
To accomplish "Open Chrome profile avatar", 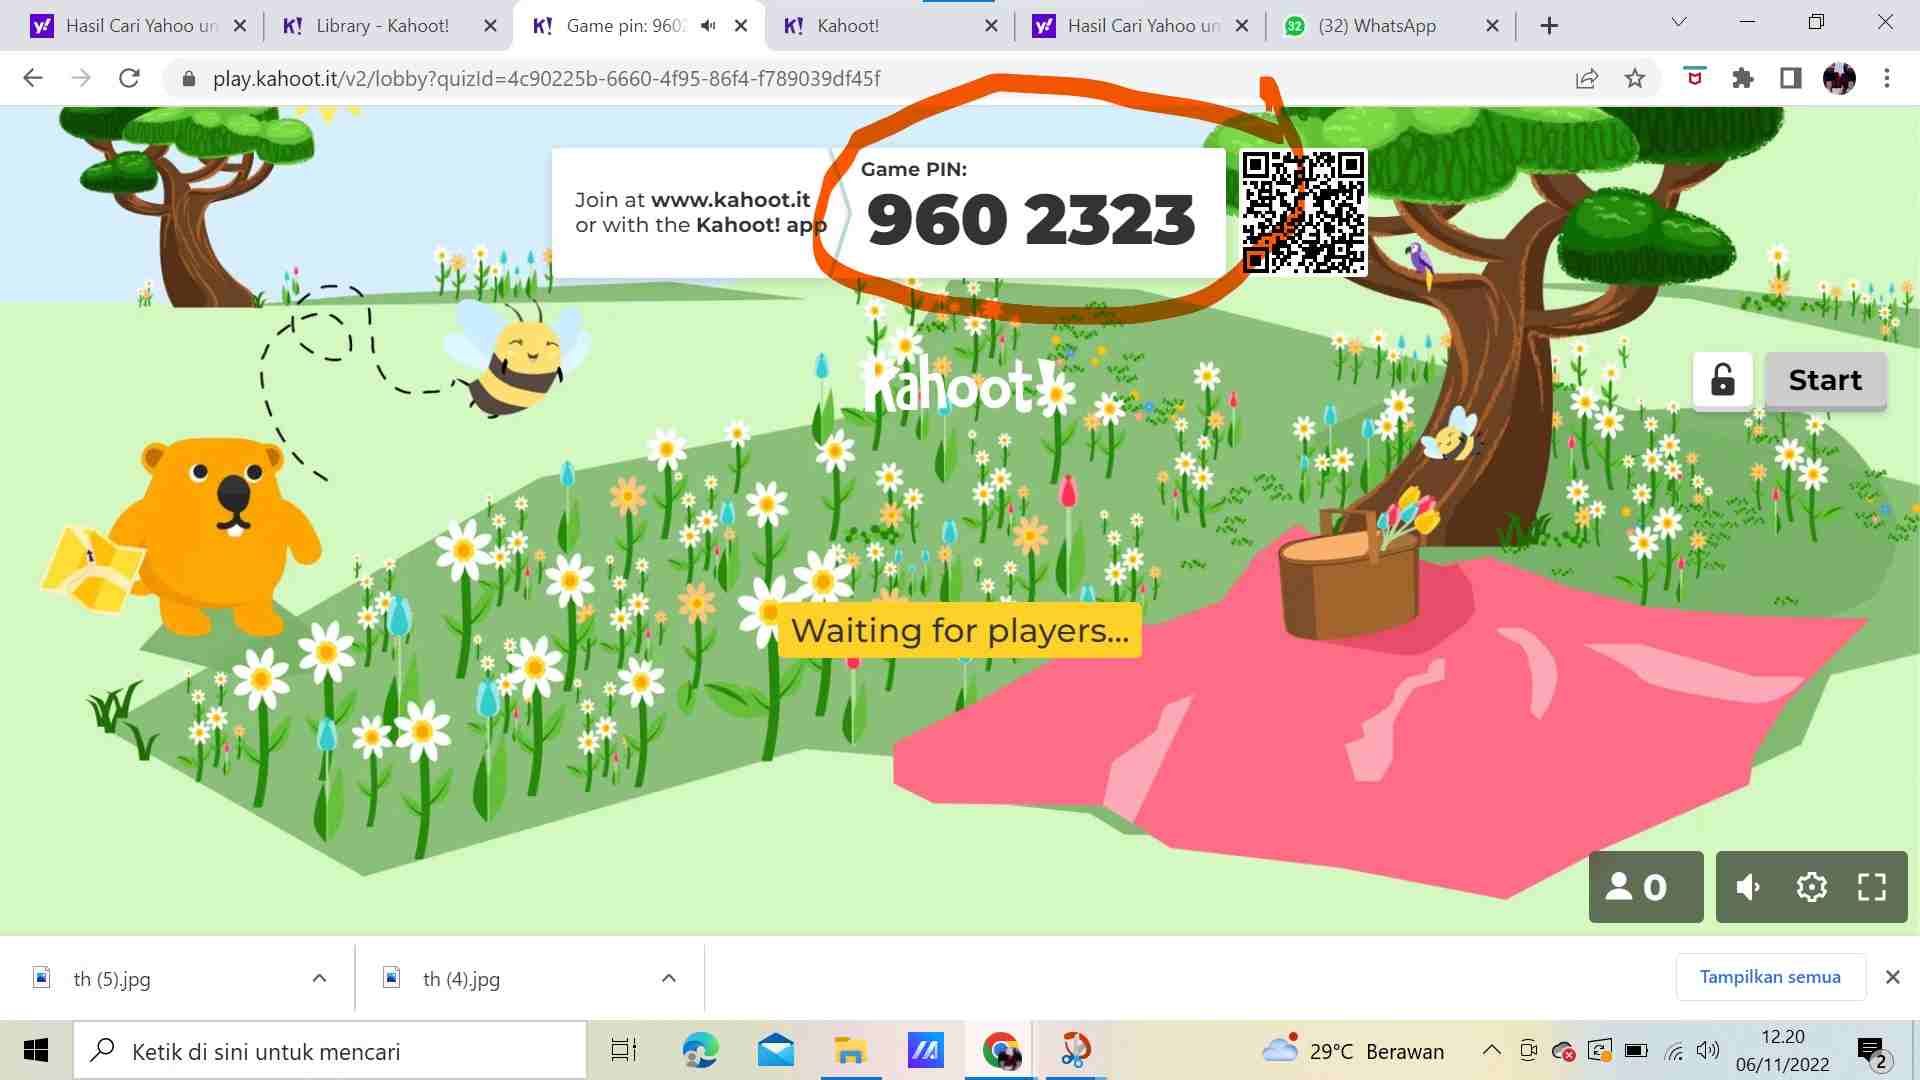I will (x=1839, y=78).
